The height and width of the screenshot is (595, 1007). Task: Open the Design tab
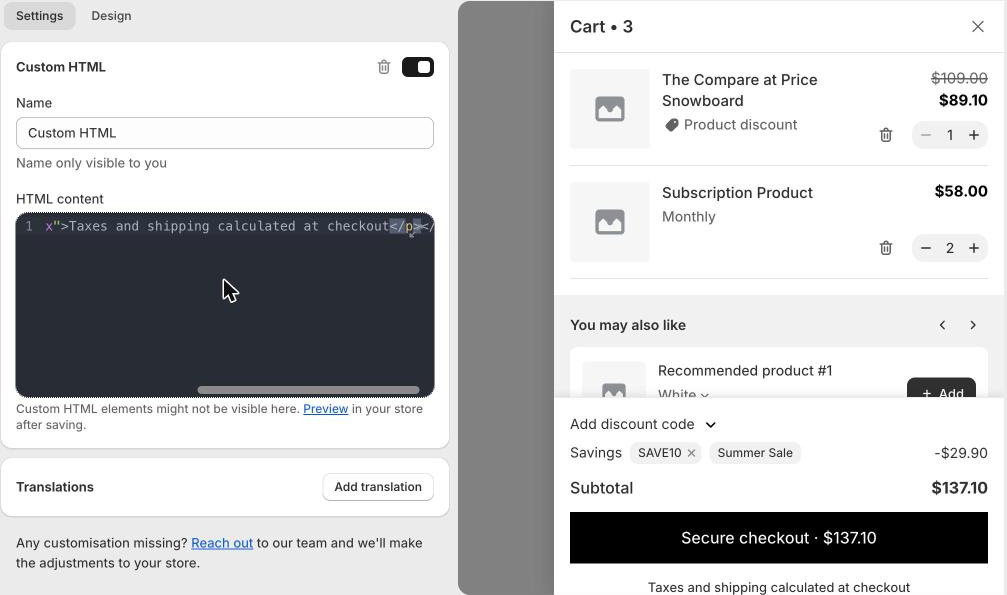(111, 15)
